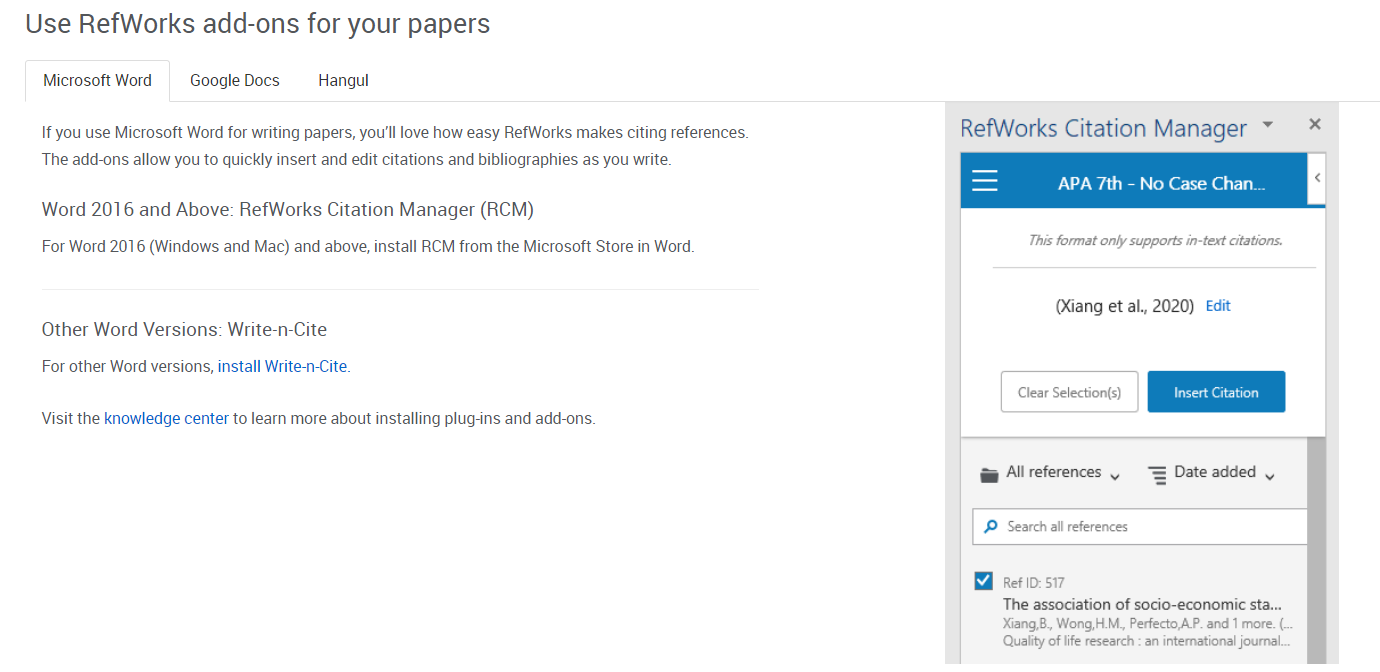Click Edit next to Xiang et al. citation
This screenshot has width=1380, height=672.
click(1218, 306)
